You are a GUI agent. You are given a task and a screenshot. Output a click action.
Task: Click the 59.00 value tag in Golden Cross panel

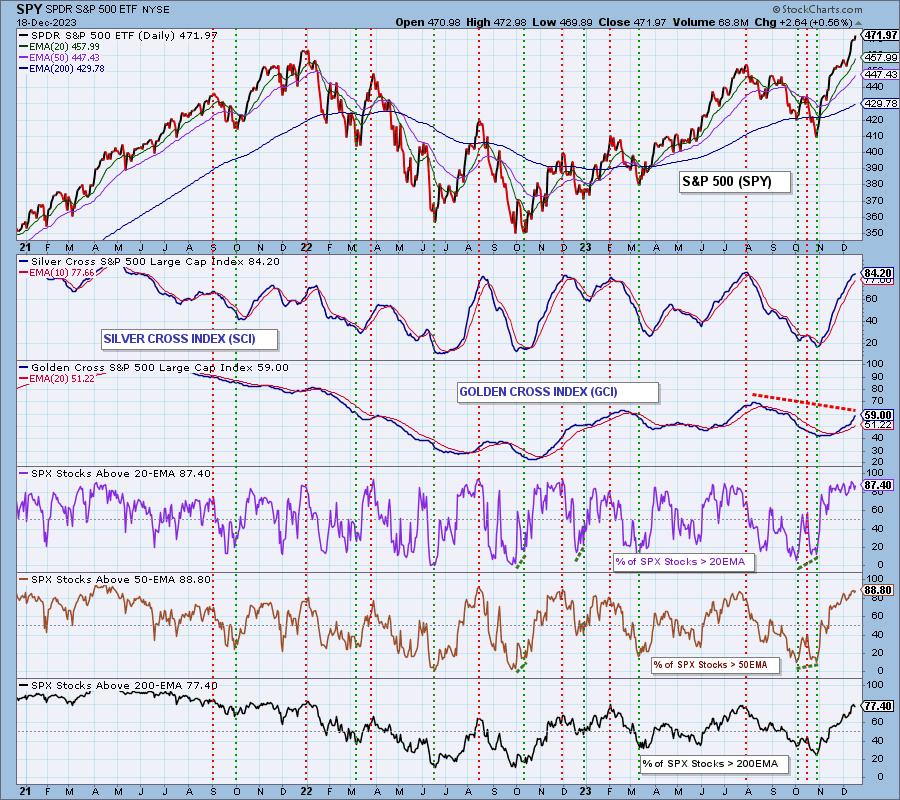tap(878, 414)
